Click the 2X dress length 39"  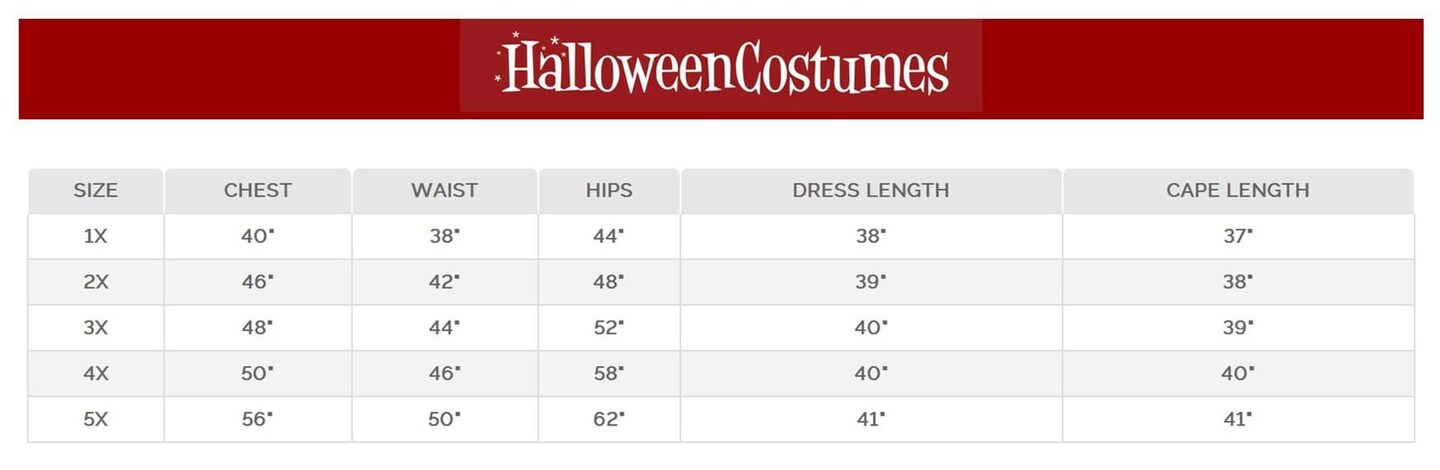[871, 282]
